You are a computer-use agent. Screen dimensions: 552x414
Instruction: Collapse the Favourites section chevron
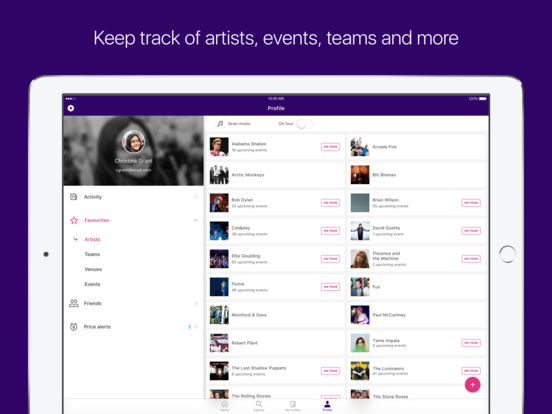(x=196, y=220)
